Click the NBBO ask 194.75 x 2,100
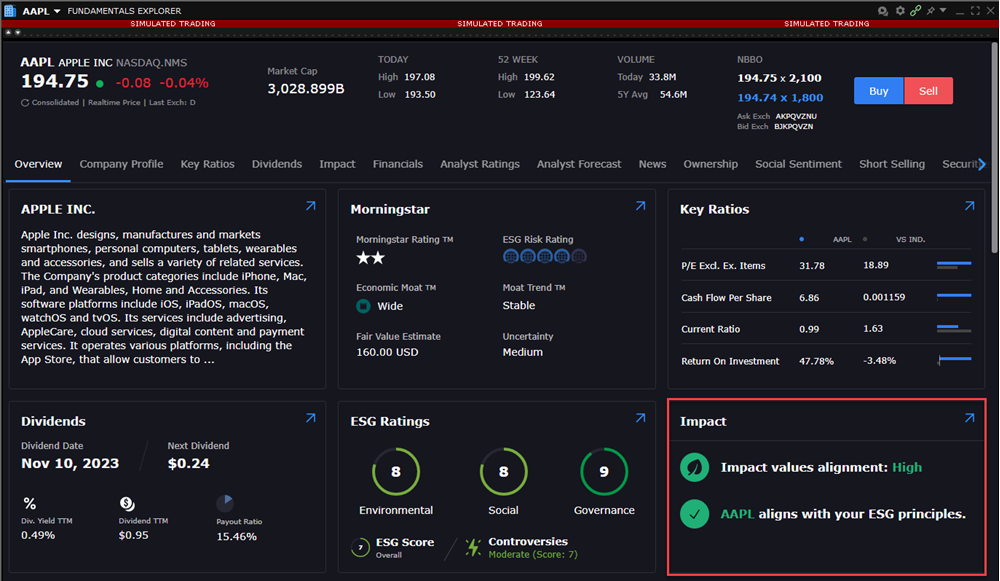Viewport: 1000px width, 581px height. coord(779,78)
